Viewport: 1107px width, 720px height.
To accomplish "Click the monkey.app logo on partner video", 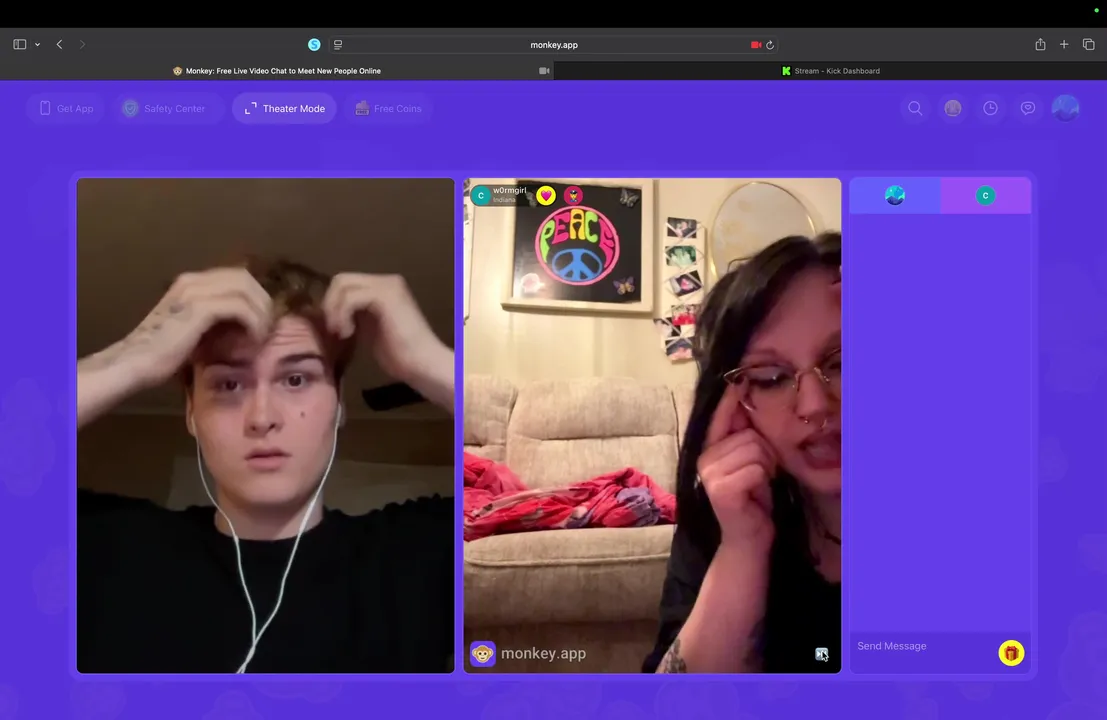I will click(528, 654).
